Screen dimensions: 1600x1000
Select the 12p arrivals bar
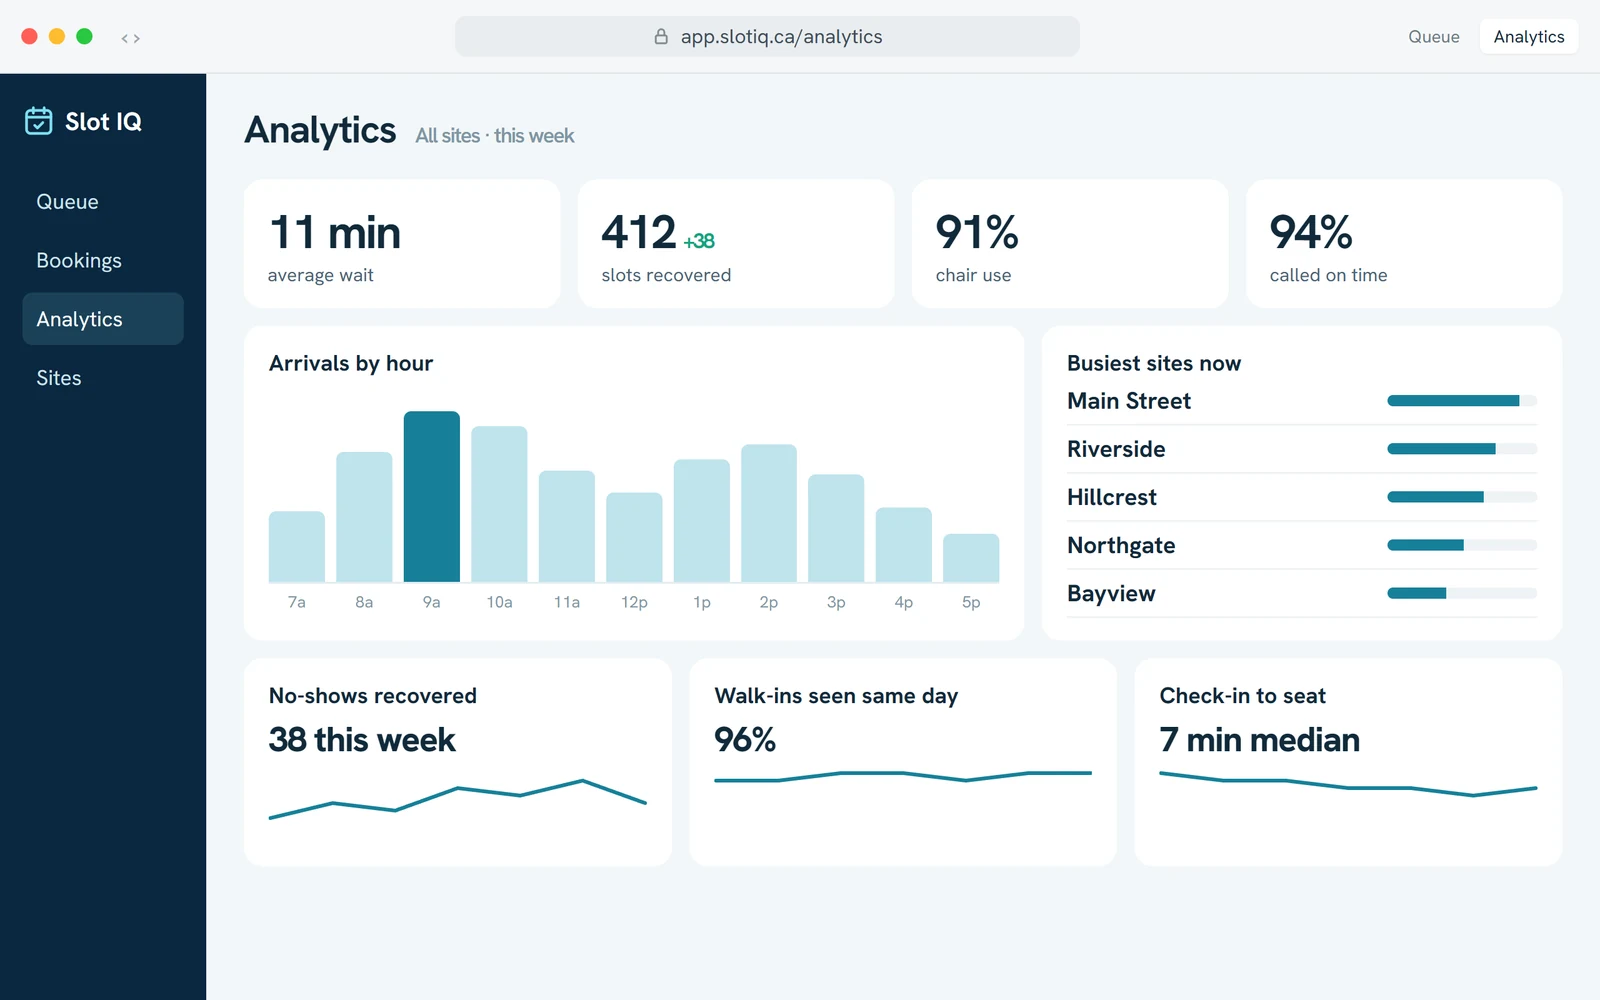click(x=634, y=537)
